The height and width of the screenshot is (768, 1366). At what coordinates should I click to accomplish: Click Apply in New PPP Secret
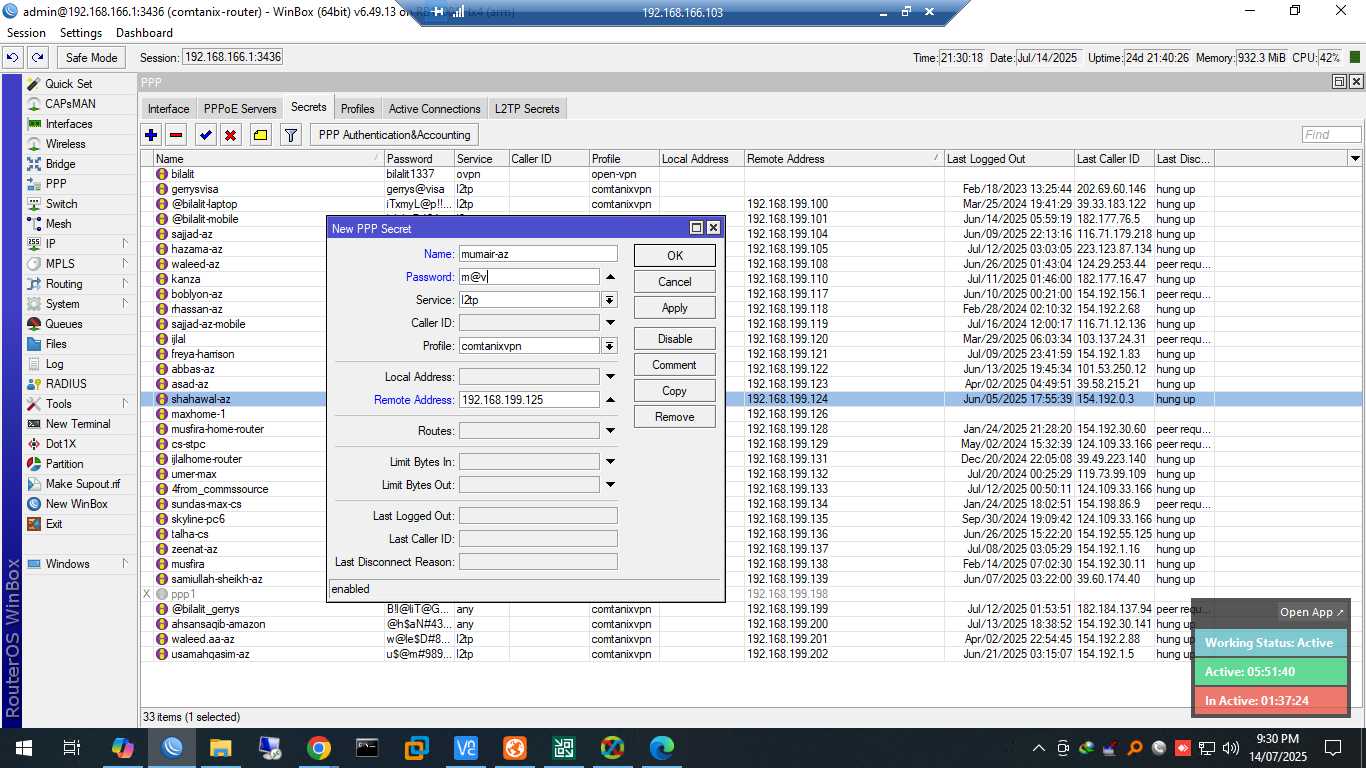[x=675, y=308]
